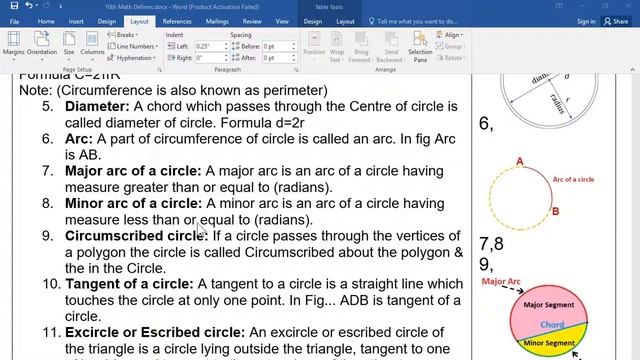Decrease the Right indent with down arrow
Image resolution: width=640 pixels, height=360 pixels.
(226, 60)
